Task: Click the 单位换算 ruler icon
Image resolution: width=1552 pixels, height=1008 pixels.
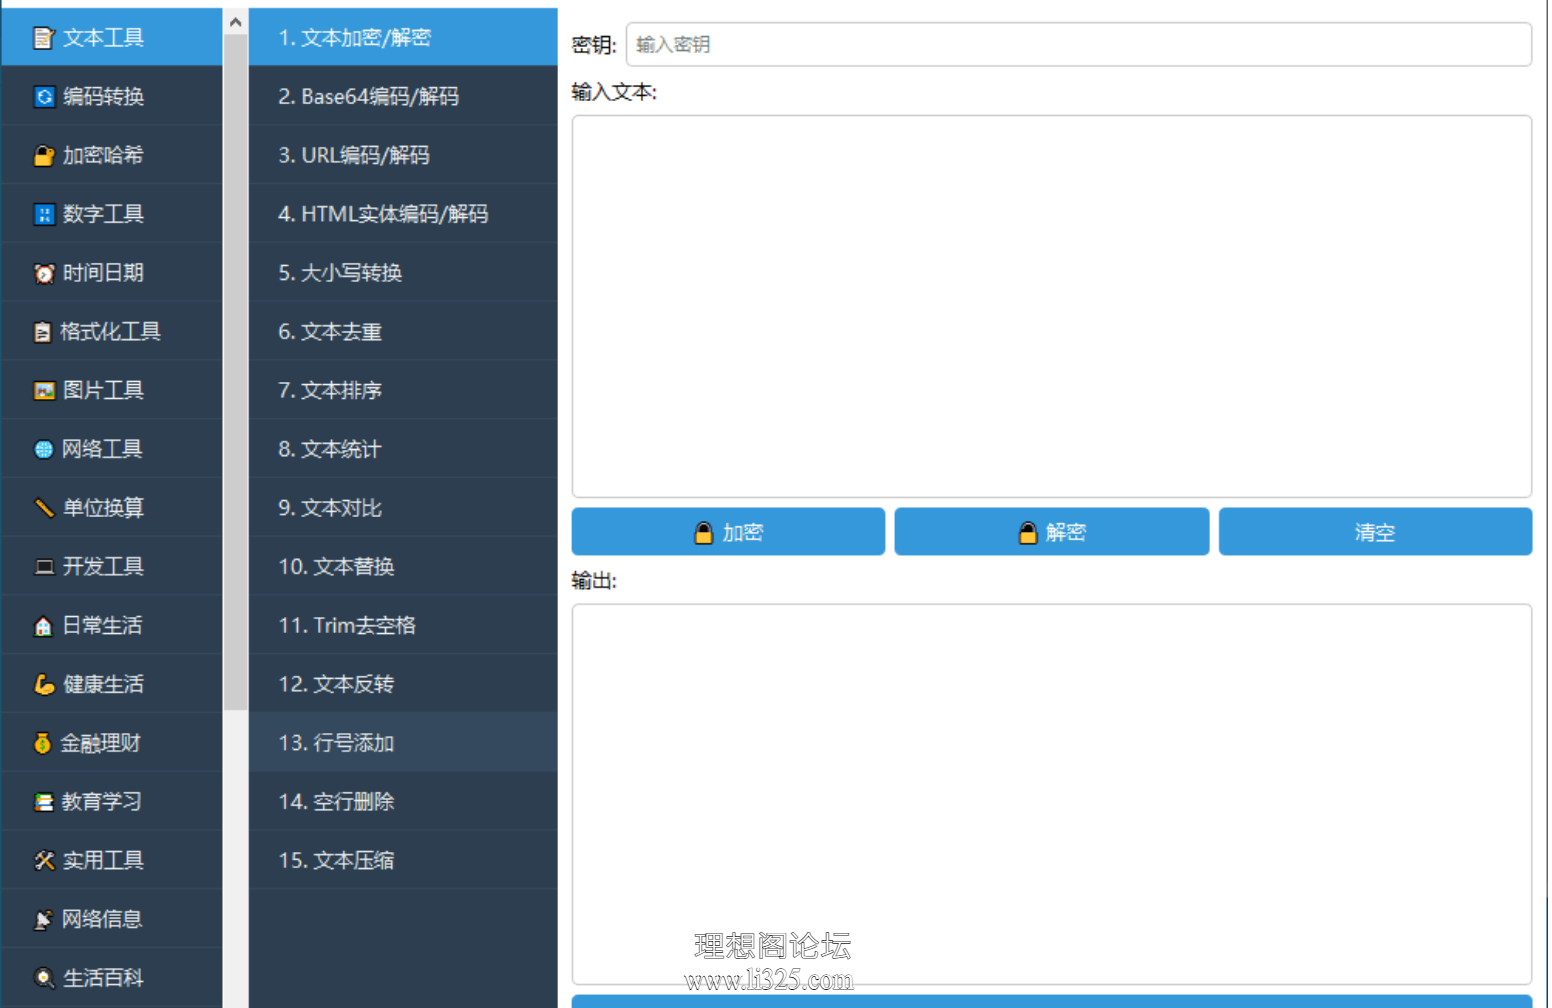Action: (x=44, y=508)
